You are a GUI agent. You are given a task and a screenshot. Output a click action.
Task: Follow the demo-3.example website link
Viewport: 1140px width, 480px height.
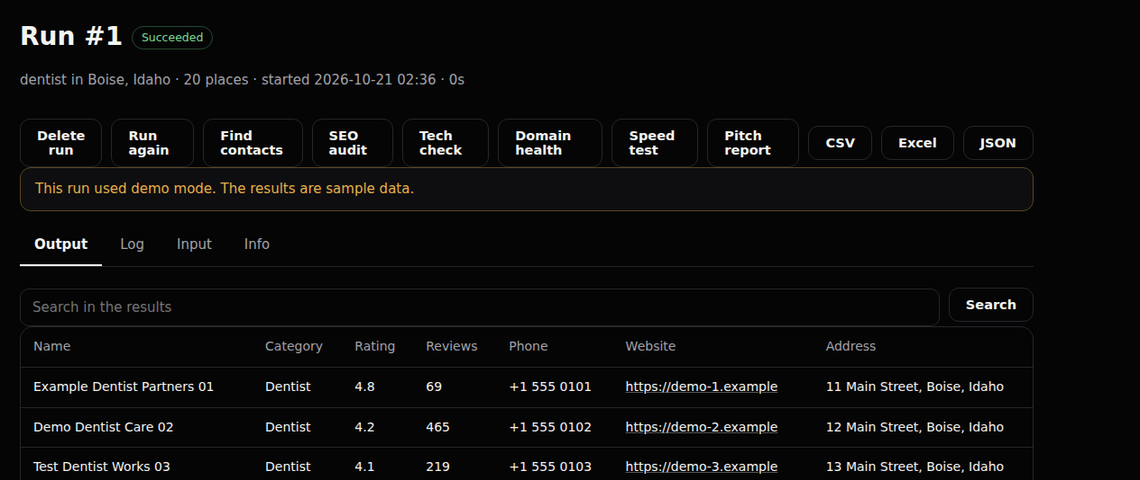pos(702,467)
